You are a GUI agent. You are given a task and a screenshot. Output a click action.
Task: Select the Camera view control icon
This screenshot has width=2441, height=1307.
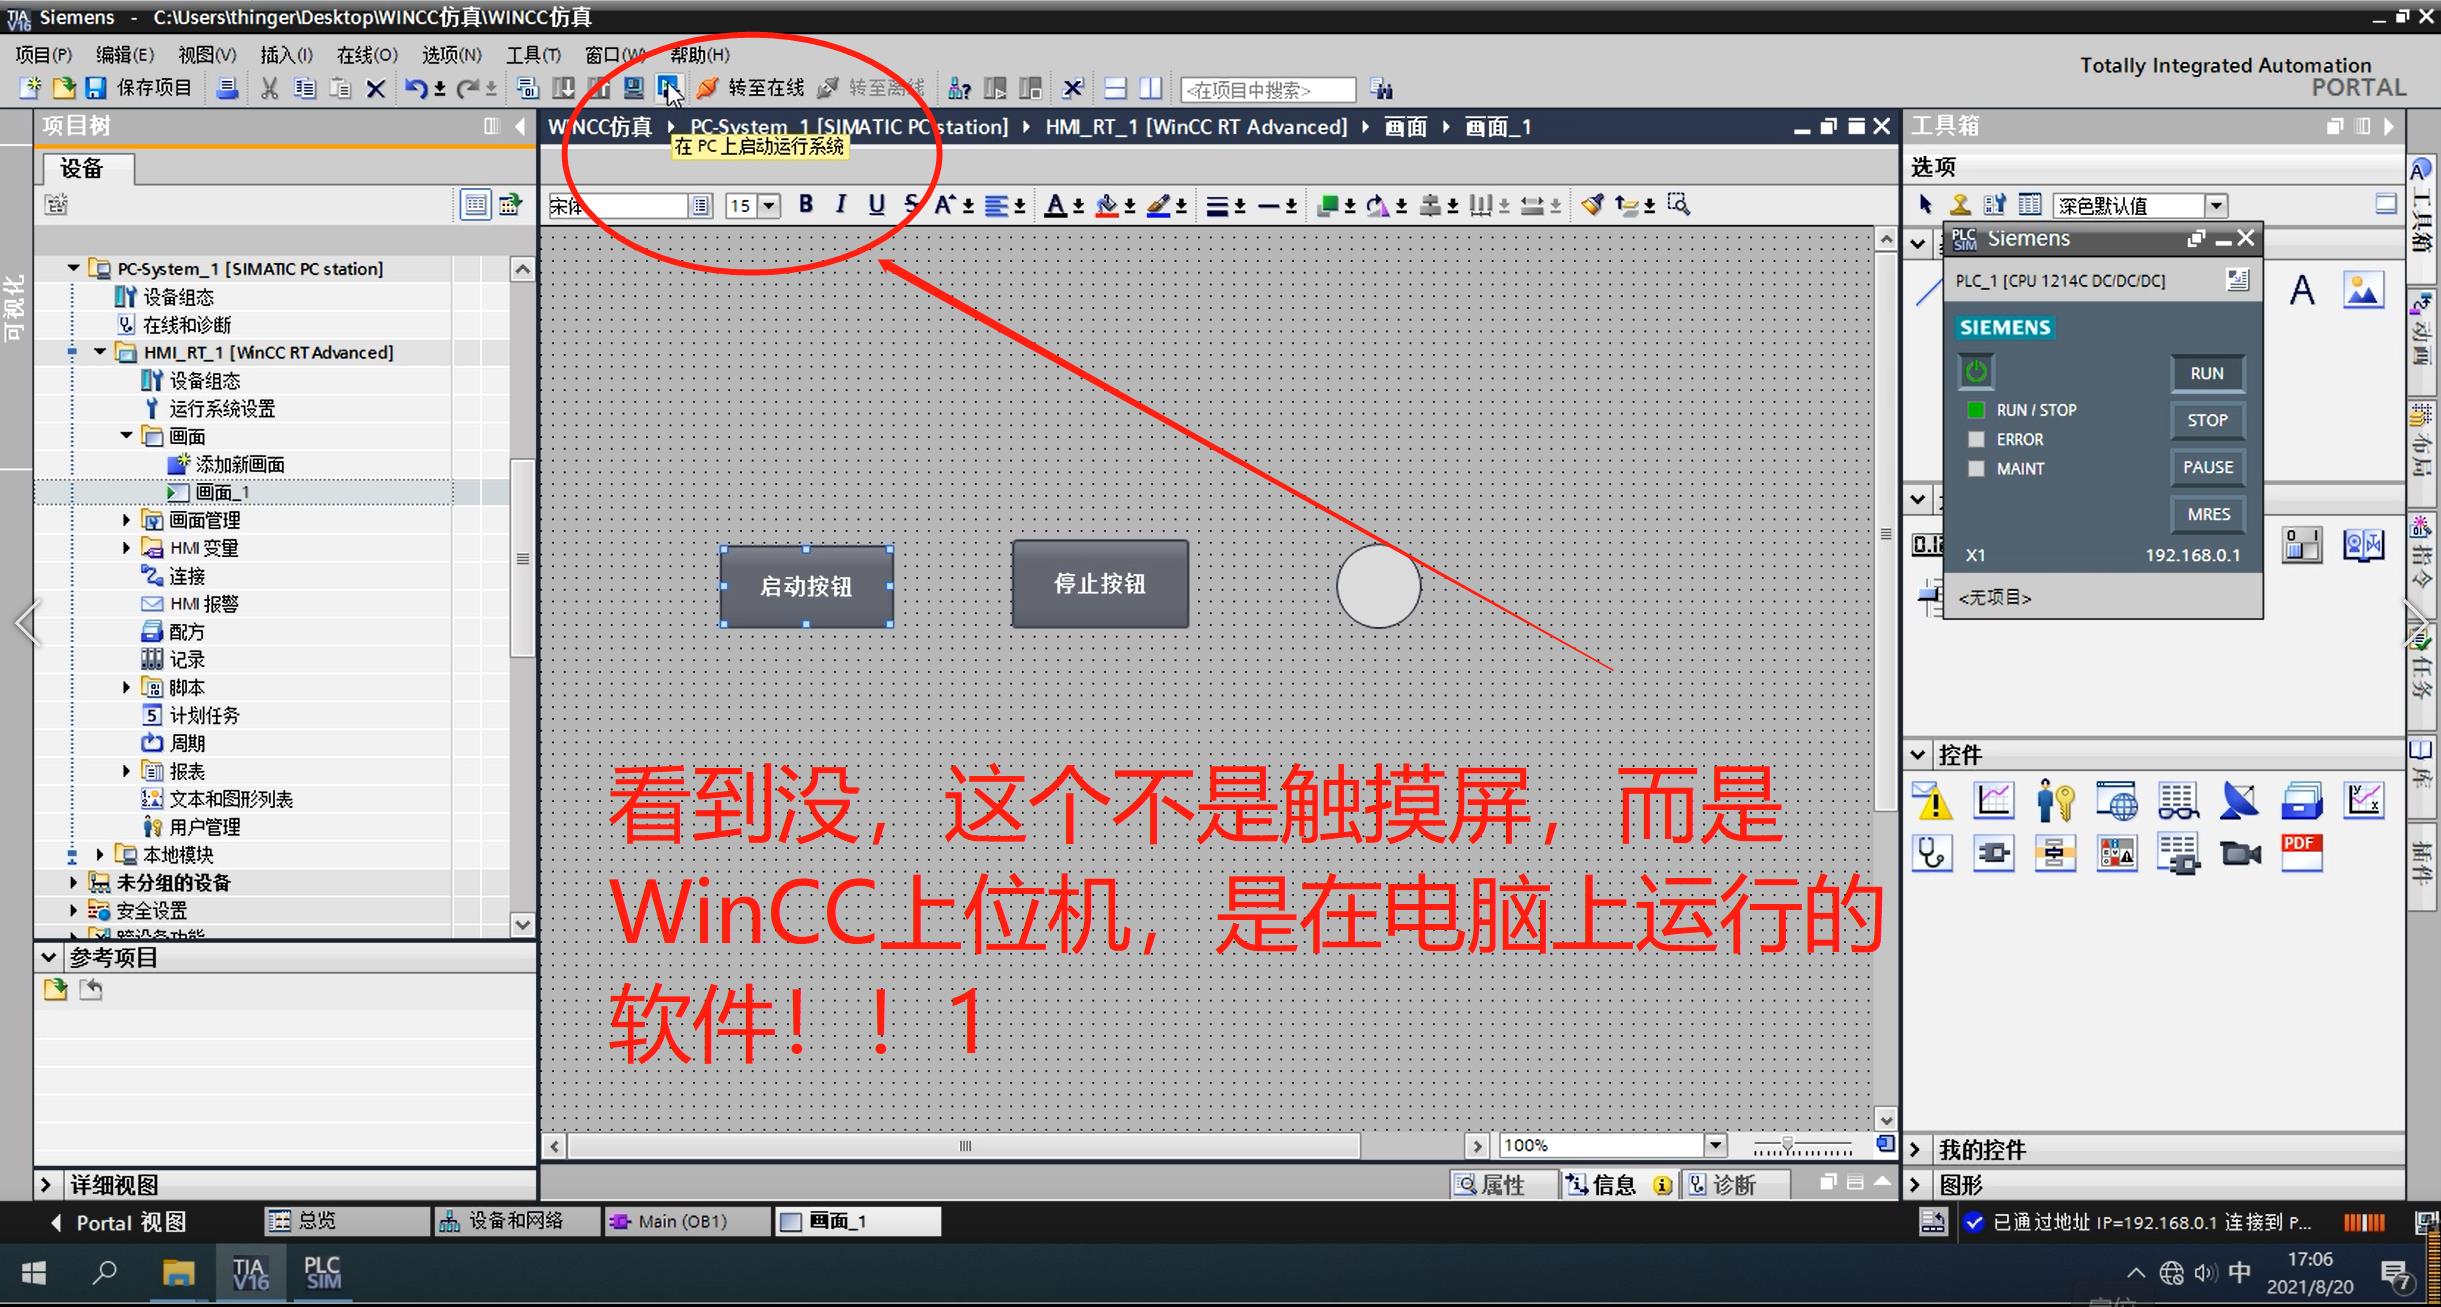(2240, 853)
